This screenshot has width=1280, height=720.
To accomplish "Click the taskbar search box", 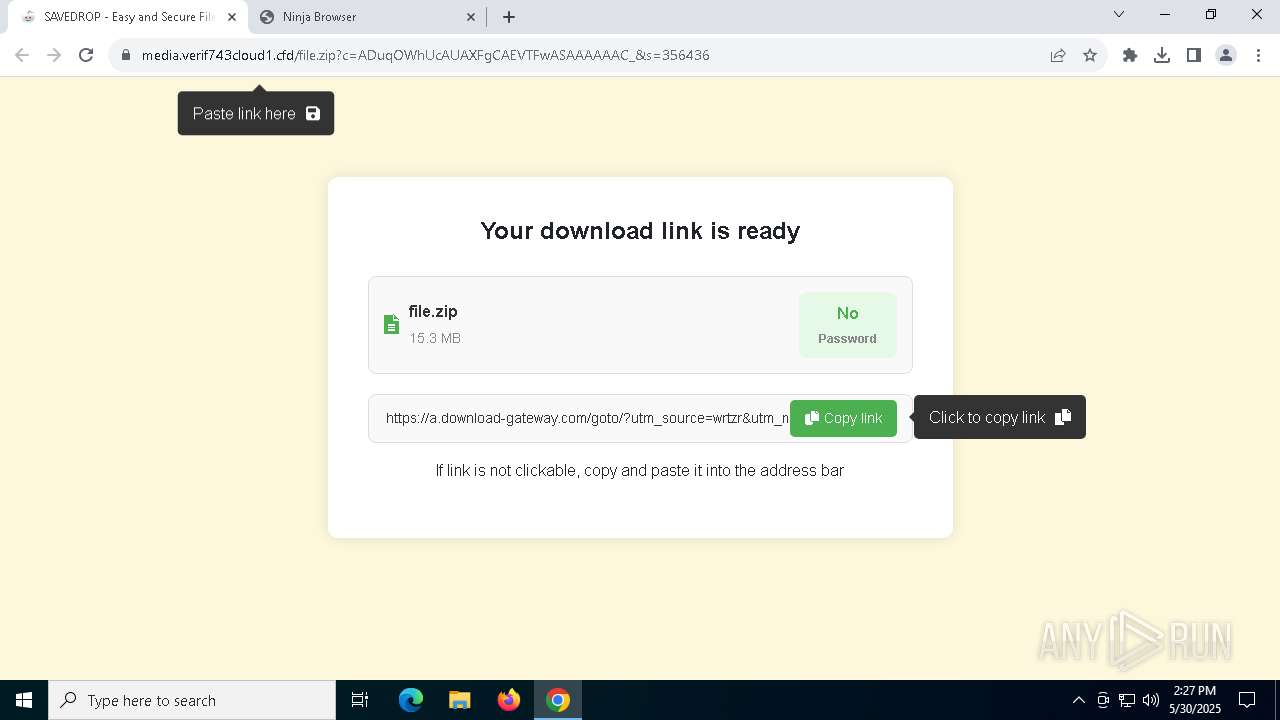I will pyautogui.click(x=192, y=700).
